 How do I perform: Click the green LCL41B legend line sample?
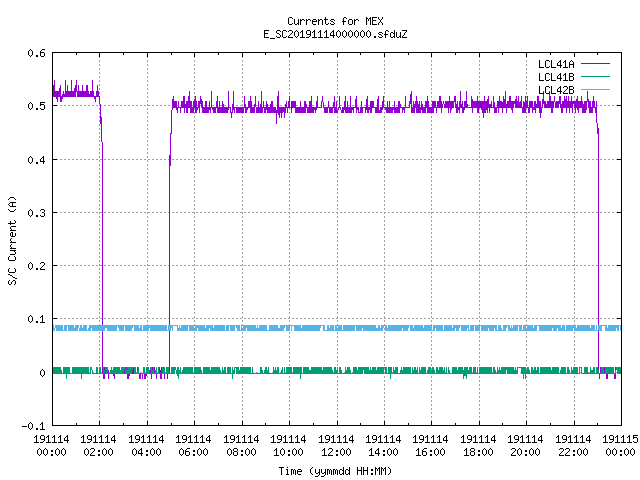(595, 76)
